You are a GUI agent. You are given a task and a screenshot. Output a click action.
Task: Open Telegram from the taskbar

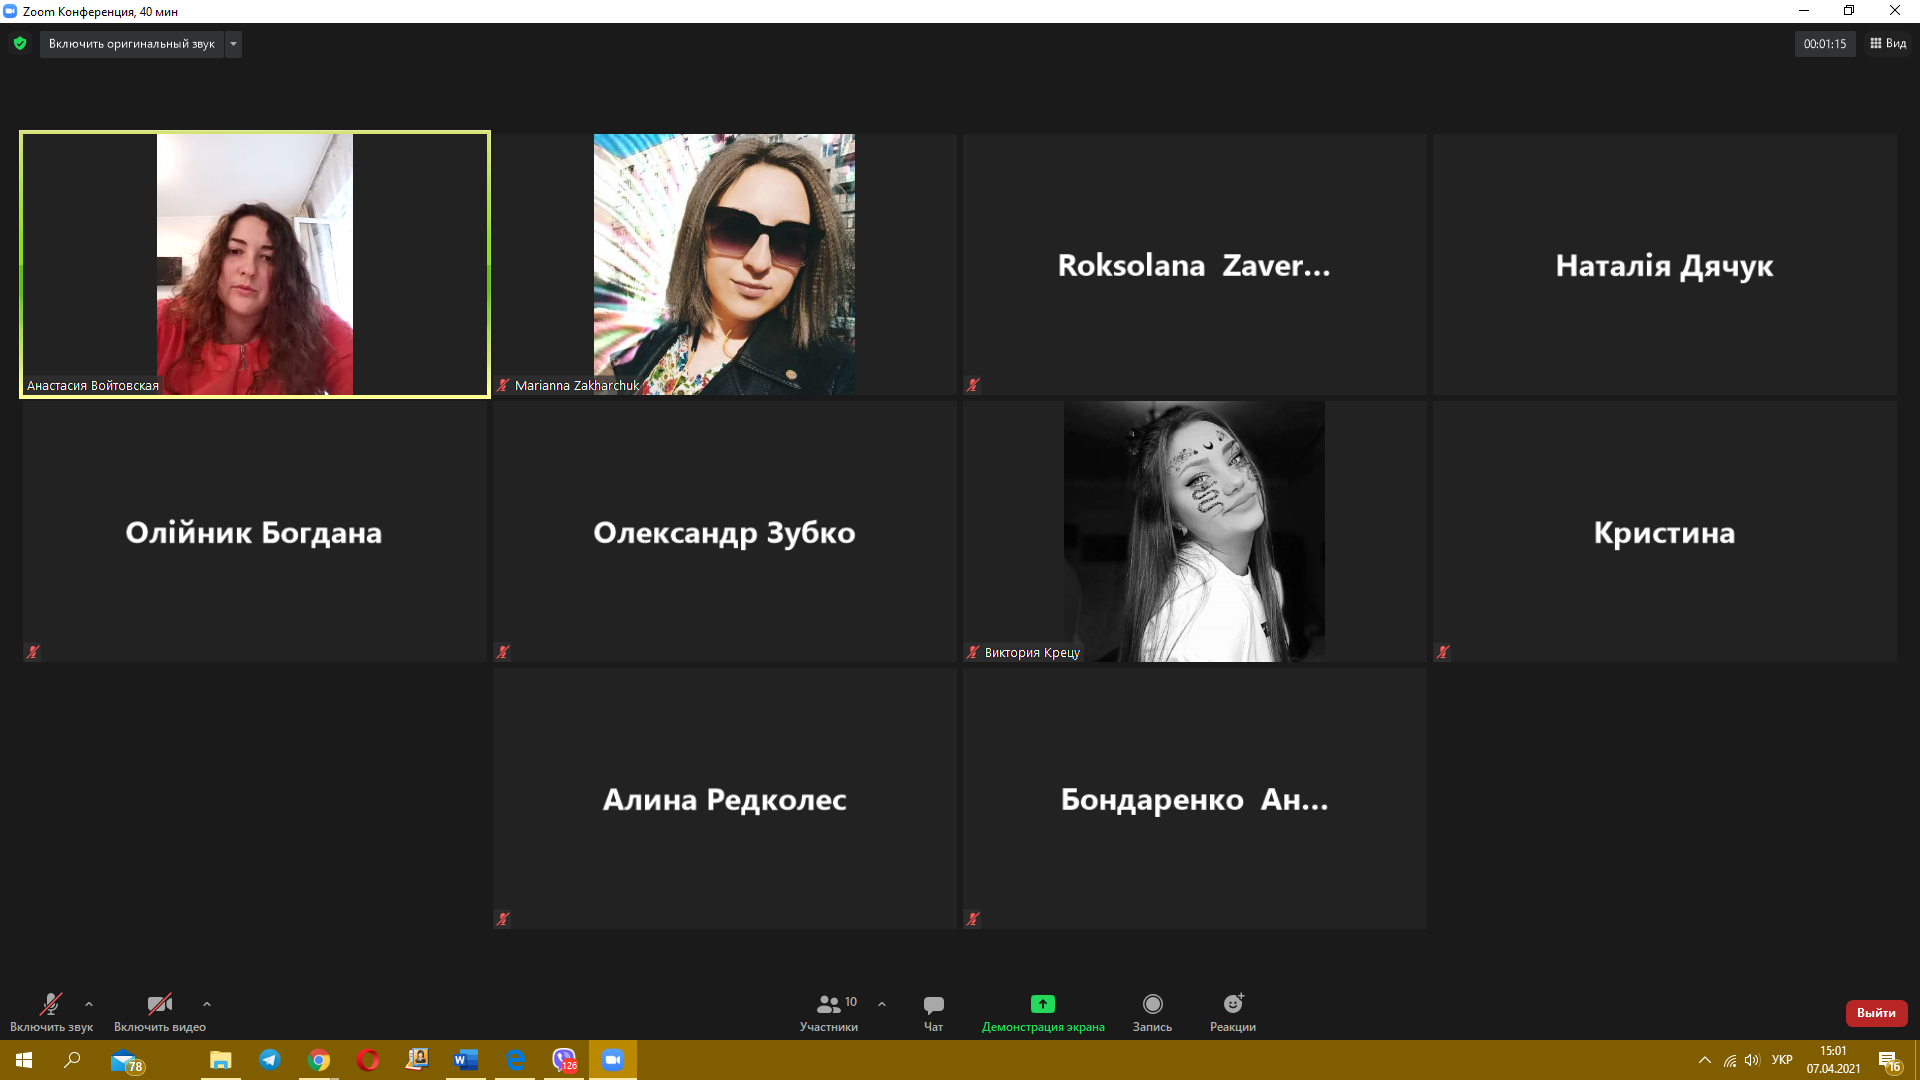click(x=270, y=1060)
